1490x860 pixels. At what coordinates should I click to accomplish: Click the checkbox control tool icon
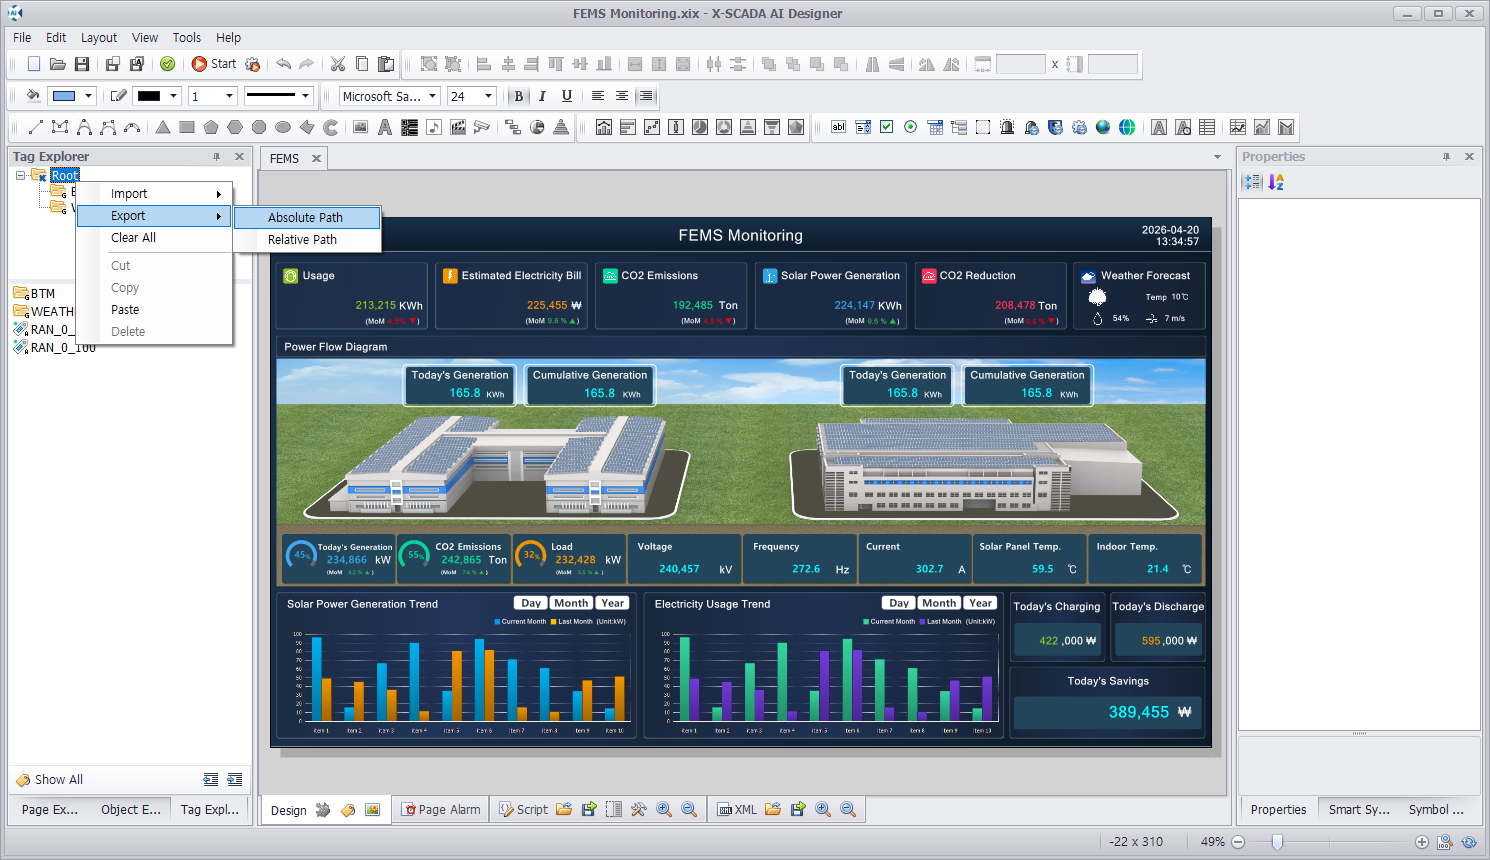pyautogui.click(x=886, y=127)
